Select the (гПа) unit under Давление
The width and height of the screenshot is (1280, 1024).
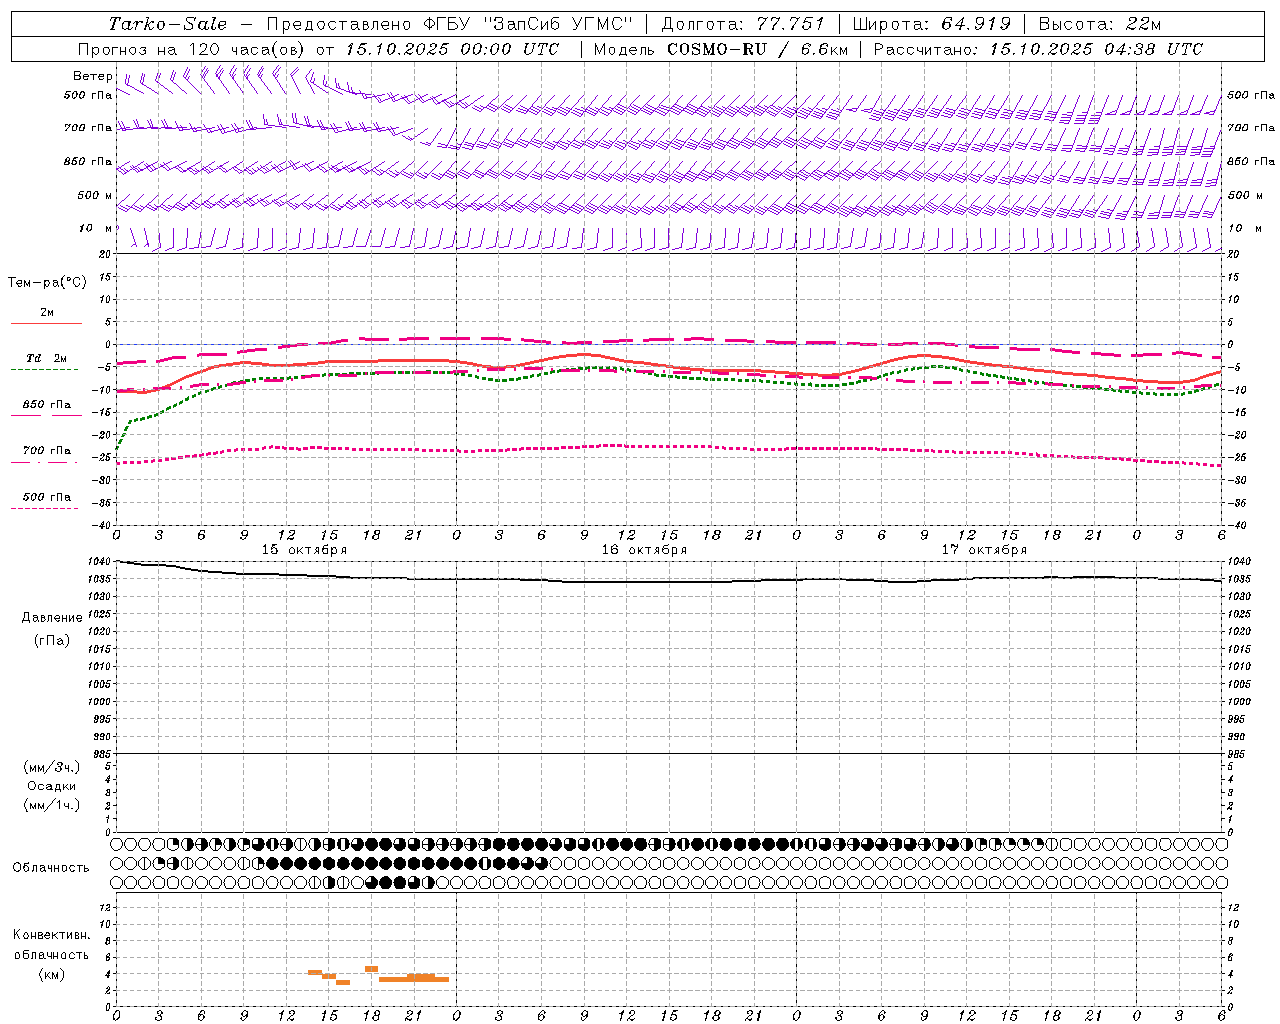51,640
